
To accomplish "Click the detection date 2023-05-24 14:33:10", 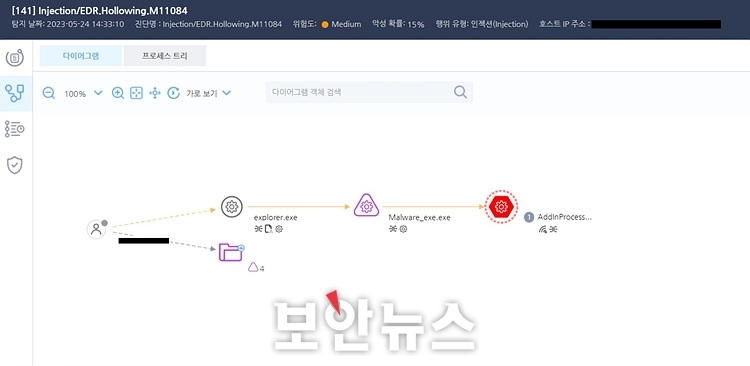I will click(x=86, y=24).
